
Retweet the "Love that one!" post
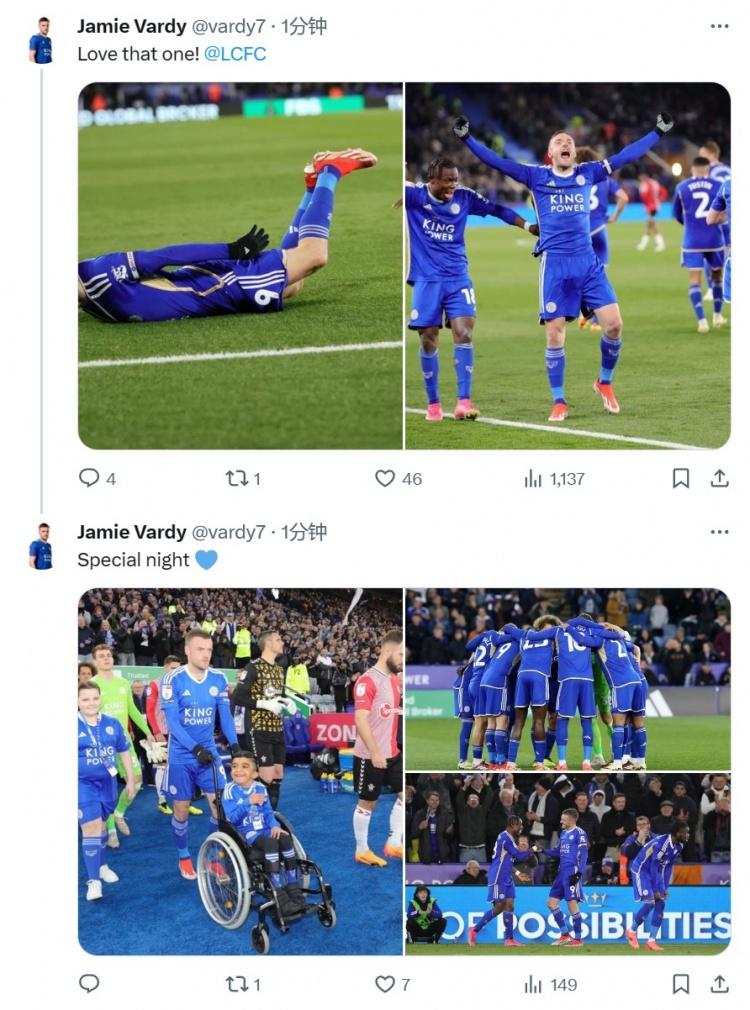click(x=237, y=478)
